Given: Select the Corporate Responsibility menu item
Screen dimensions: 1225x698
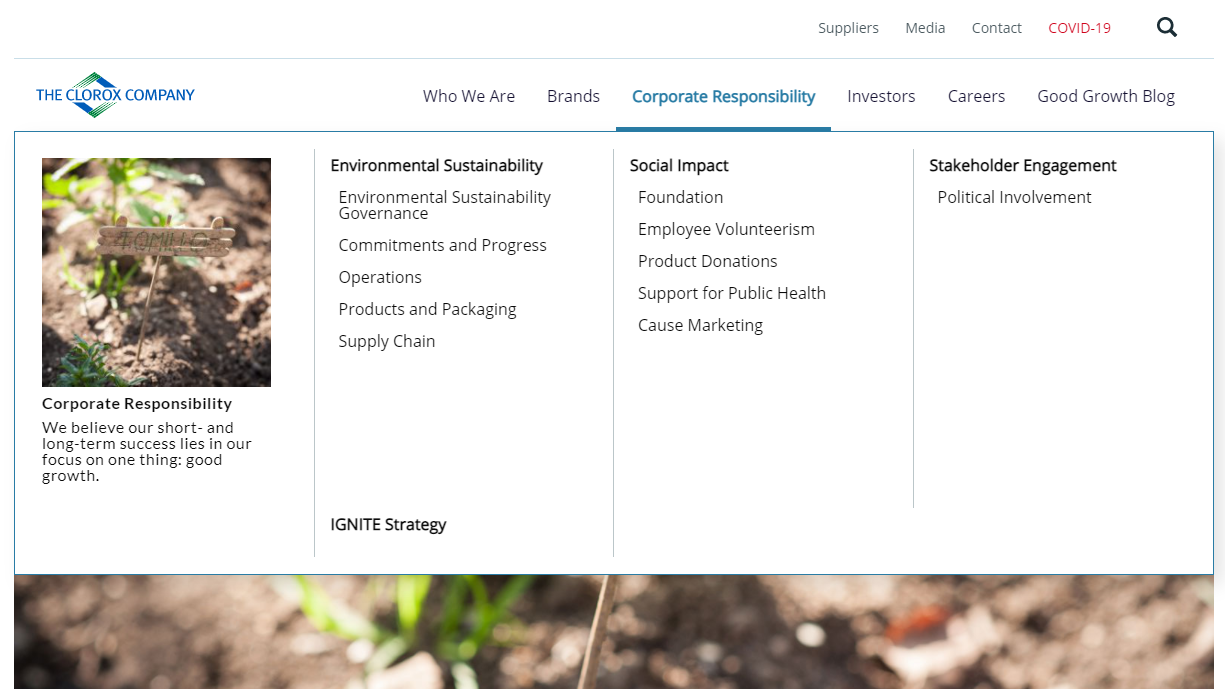Looking at the screenshot, I should pos(723,96).
